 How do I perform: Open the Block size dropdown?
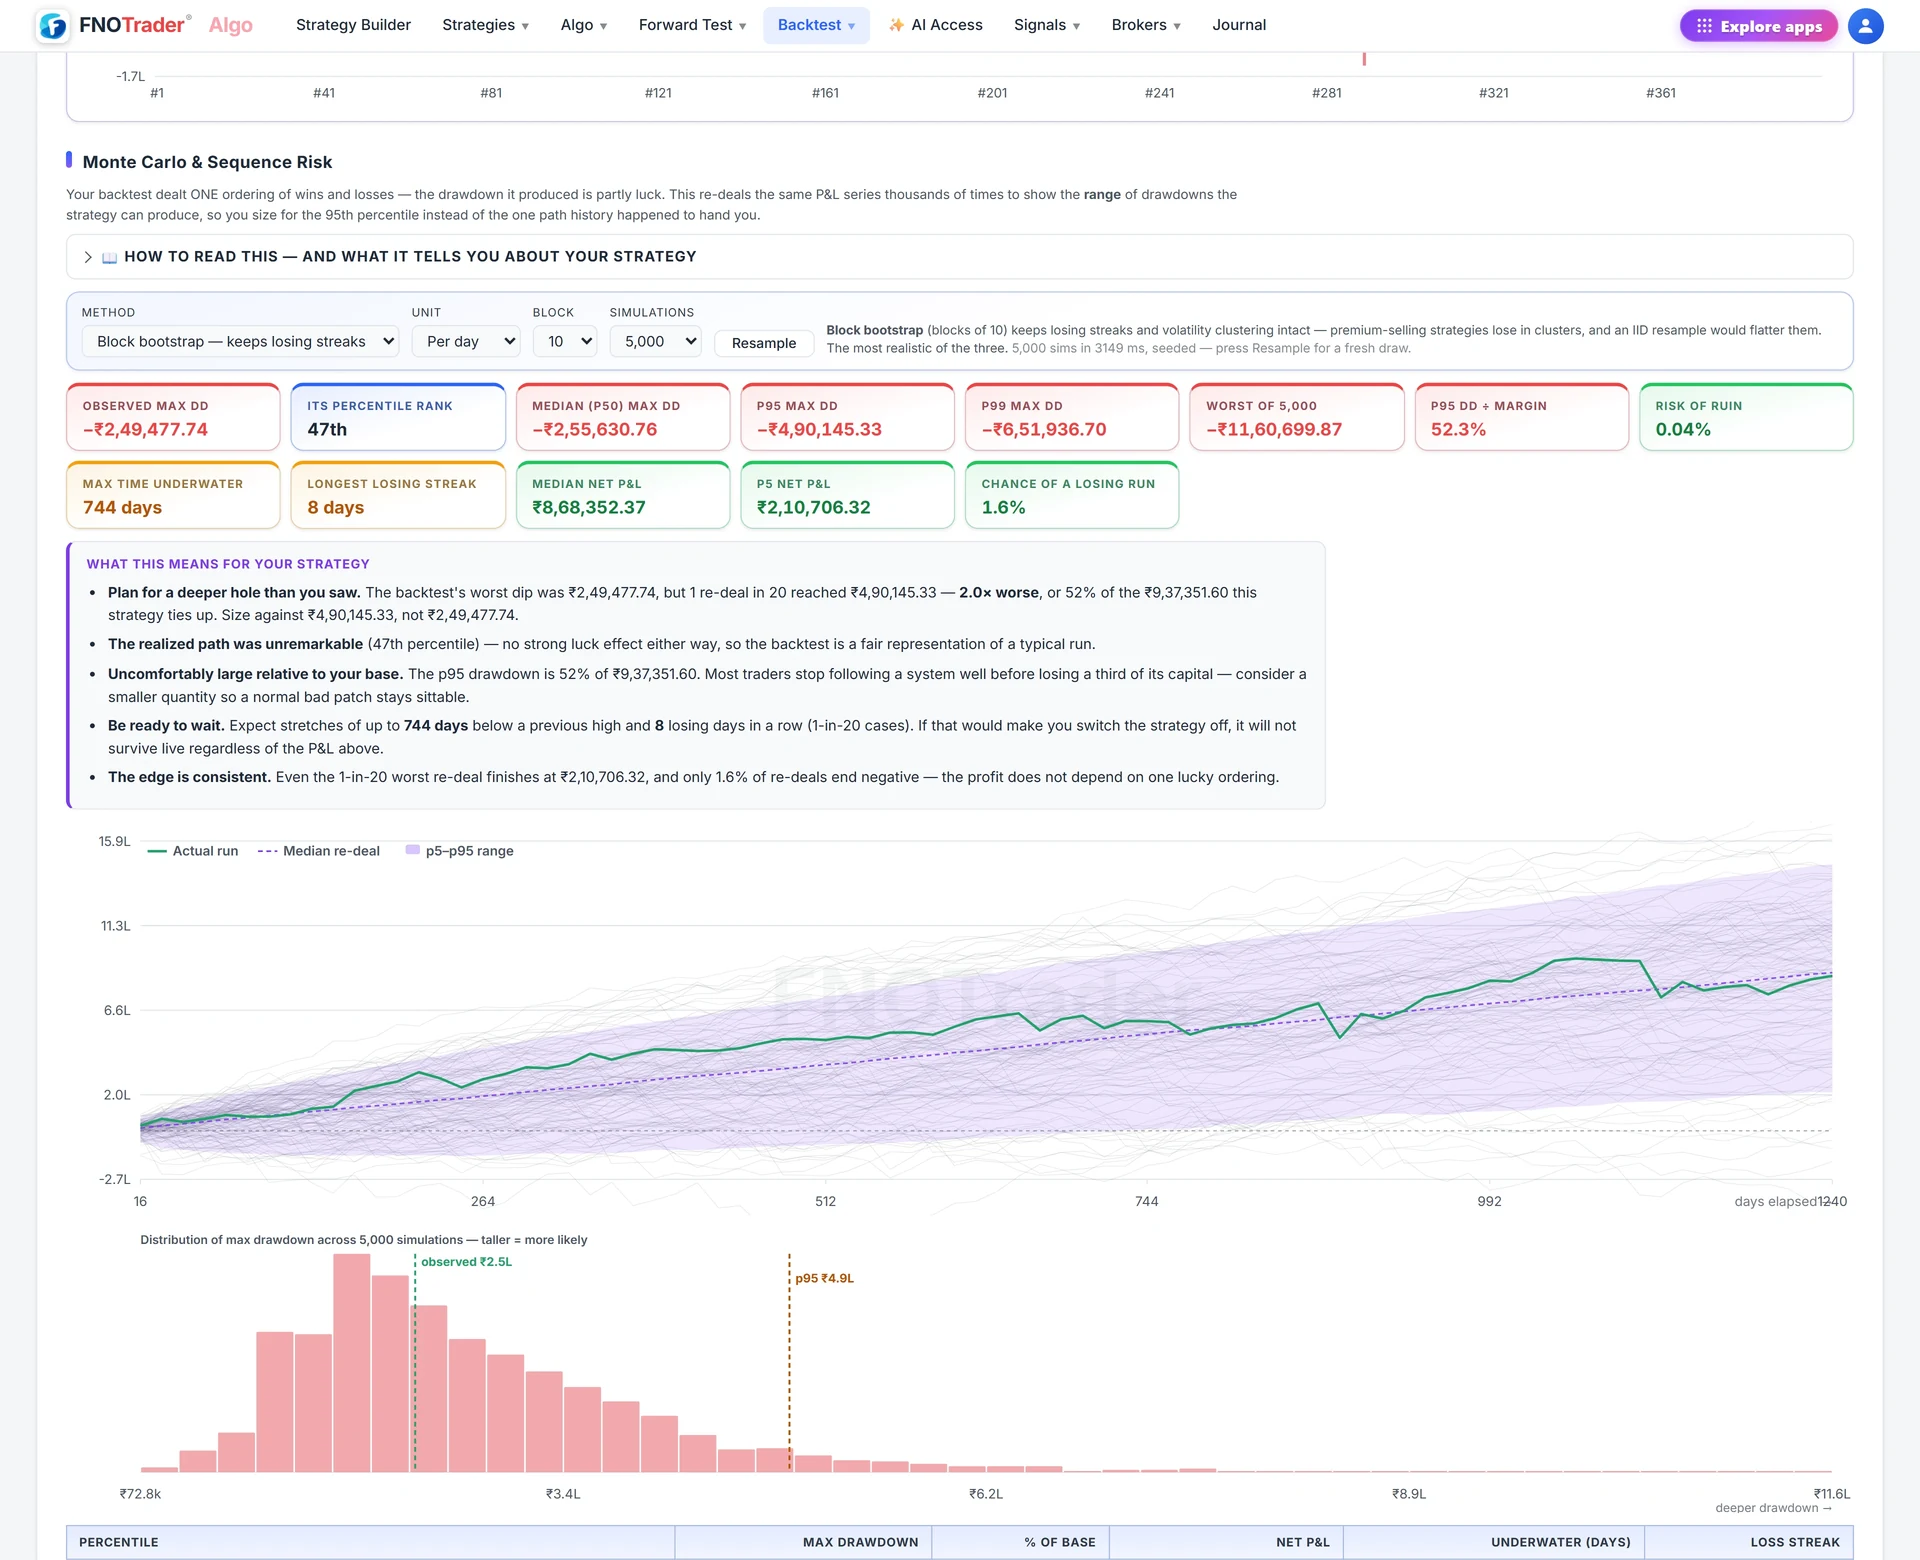point(565,341)
